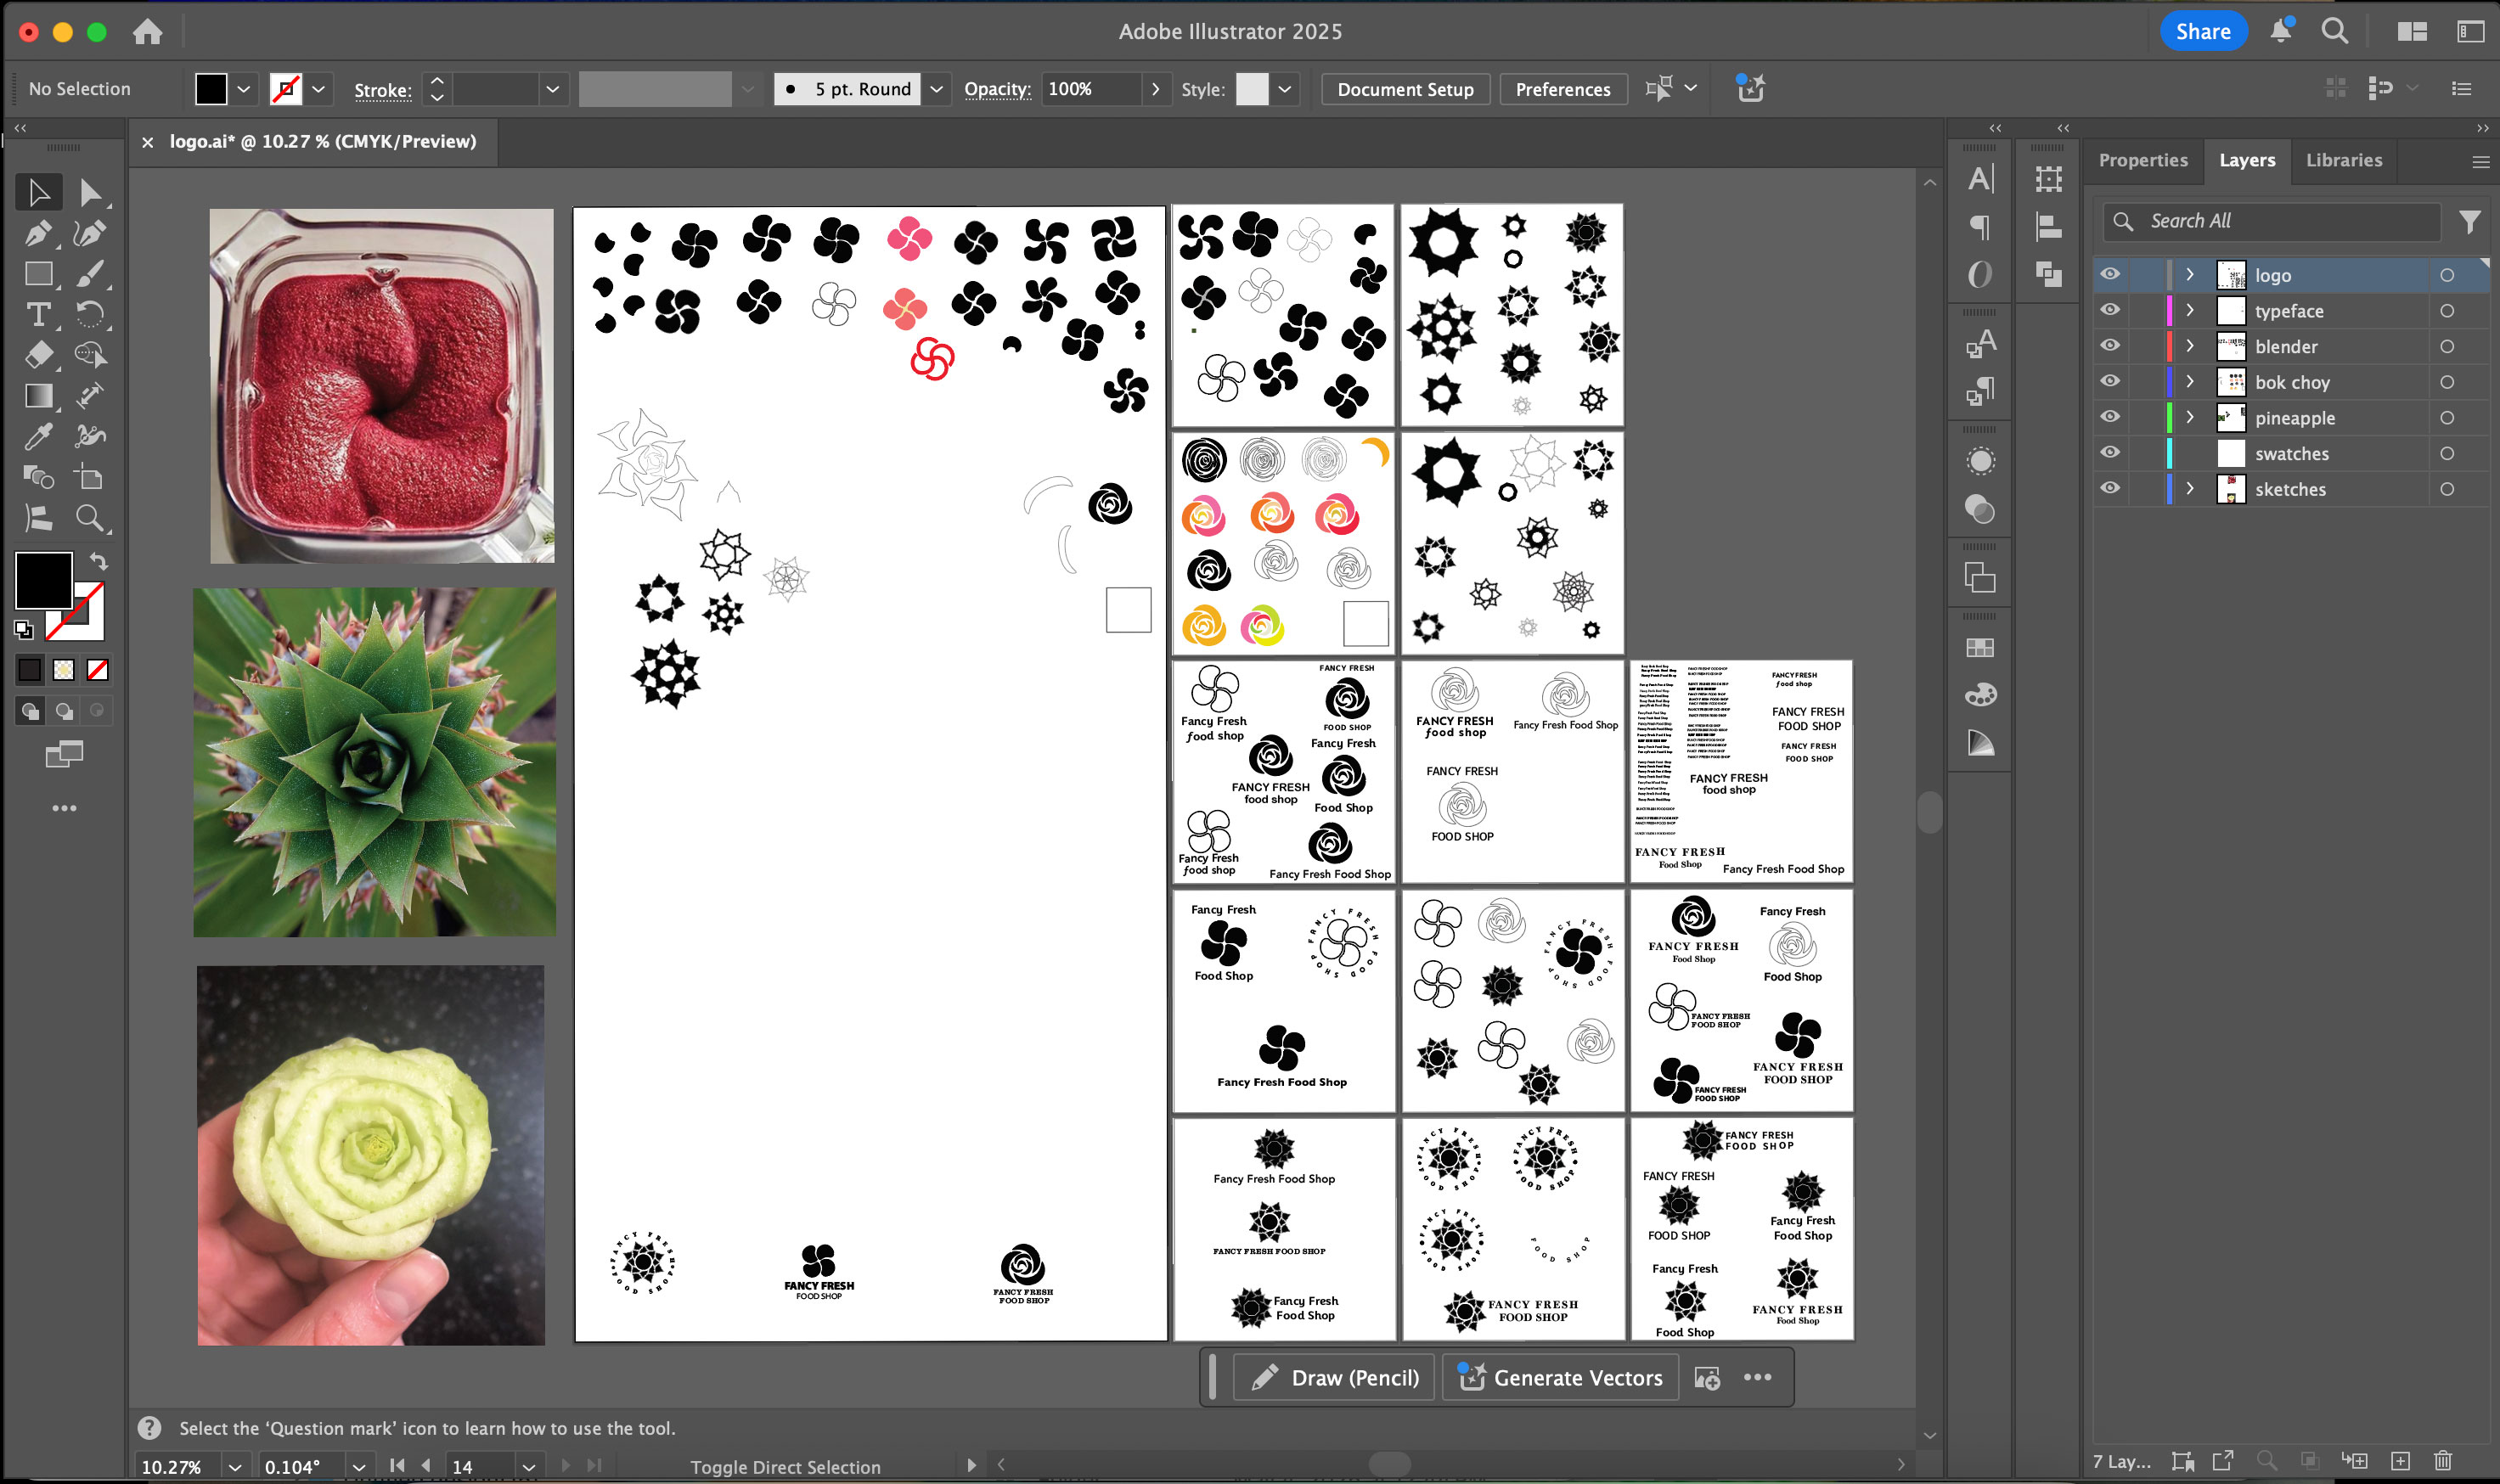Hide the typeface layer
The width and height of the screenshot is (2500, 1484).
point(2110,310)
